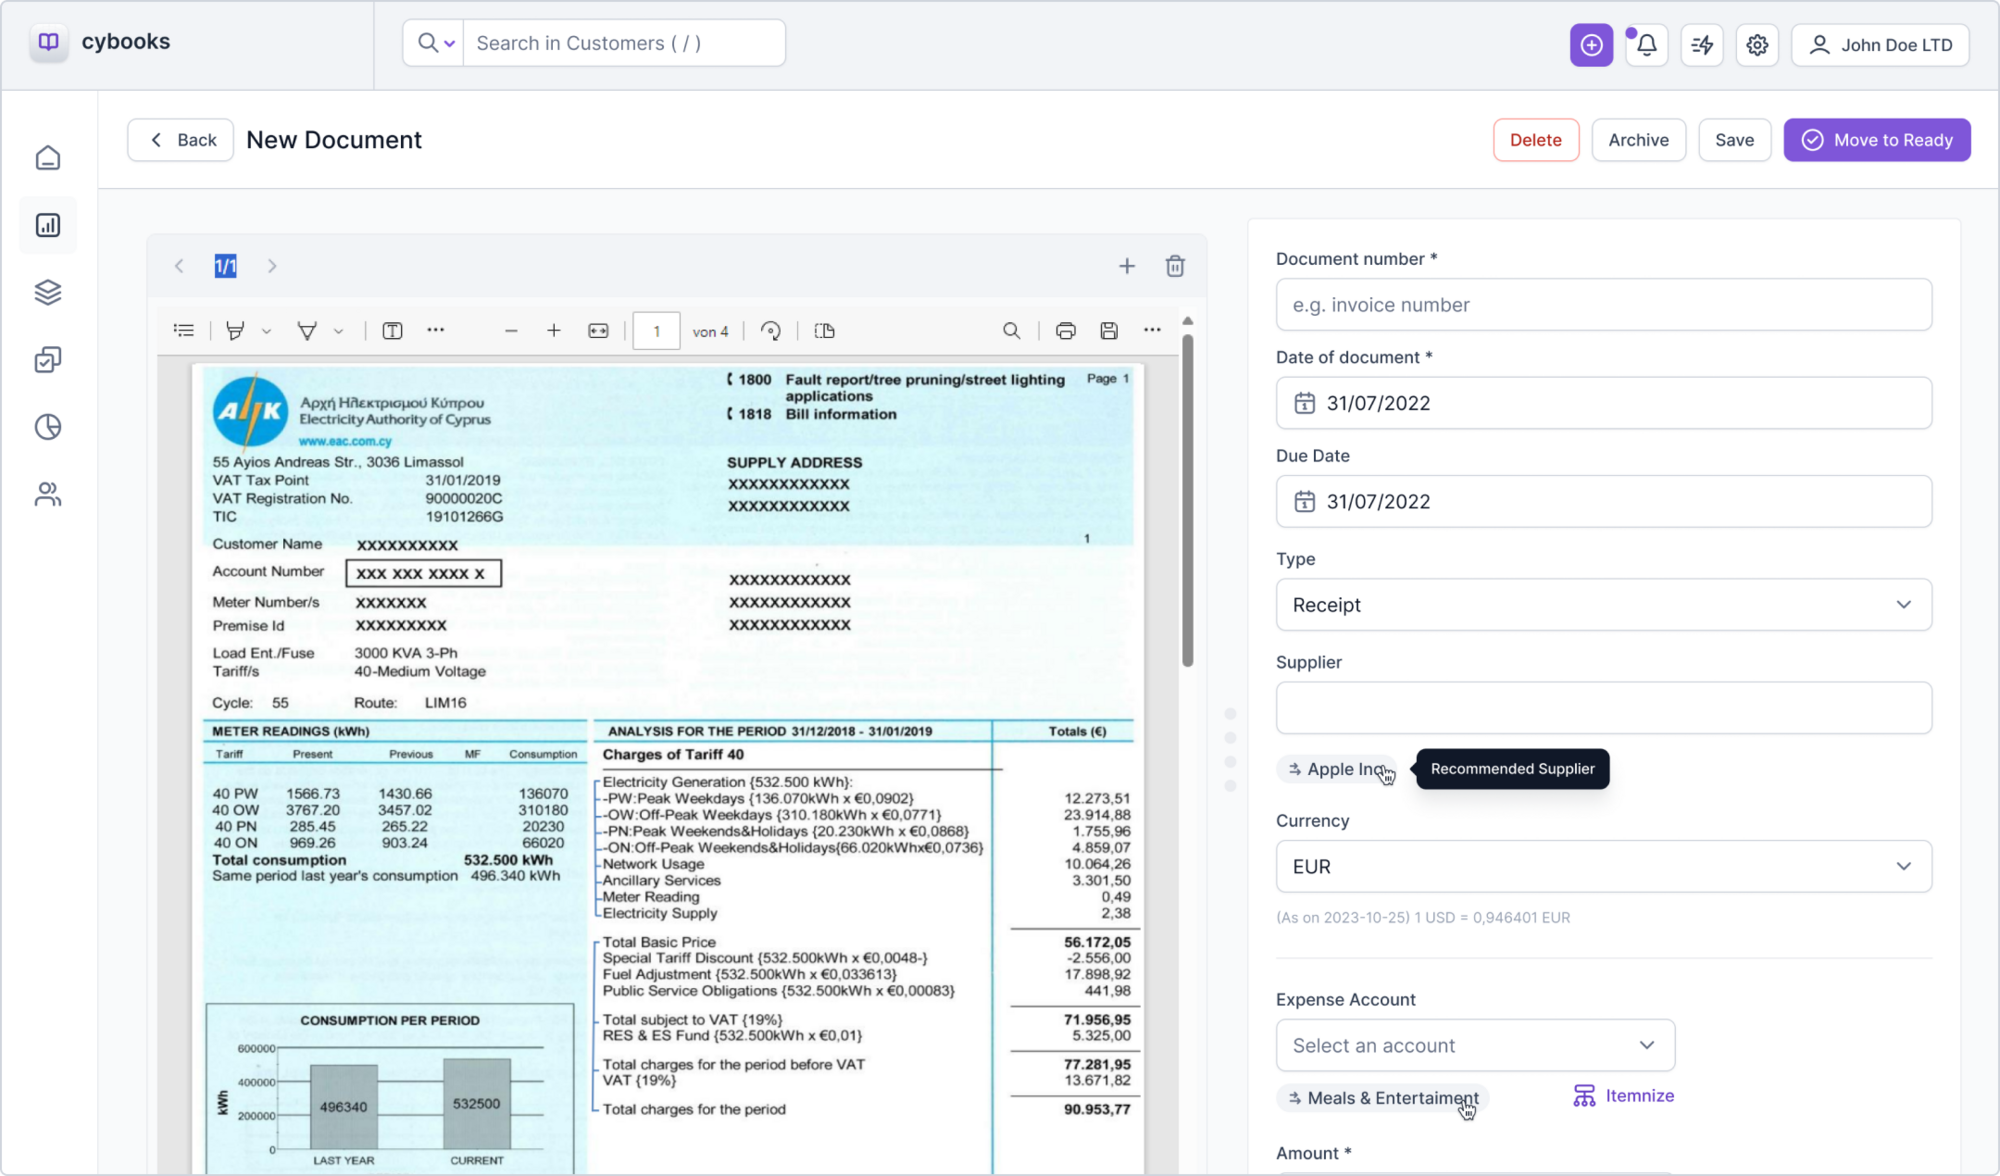Viewport: 2000px width, 1176px height.
Task: Open the customers people icon in the sidebar
Action: click(x=48, y=494)
